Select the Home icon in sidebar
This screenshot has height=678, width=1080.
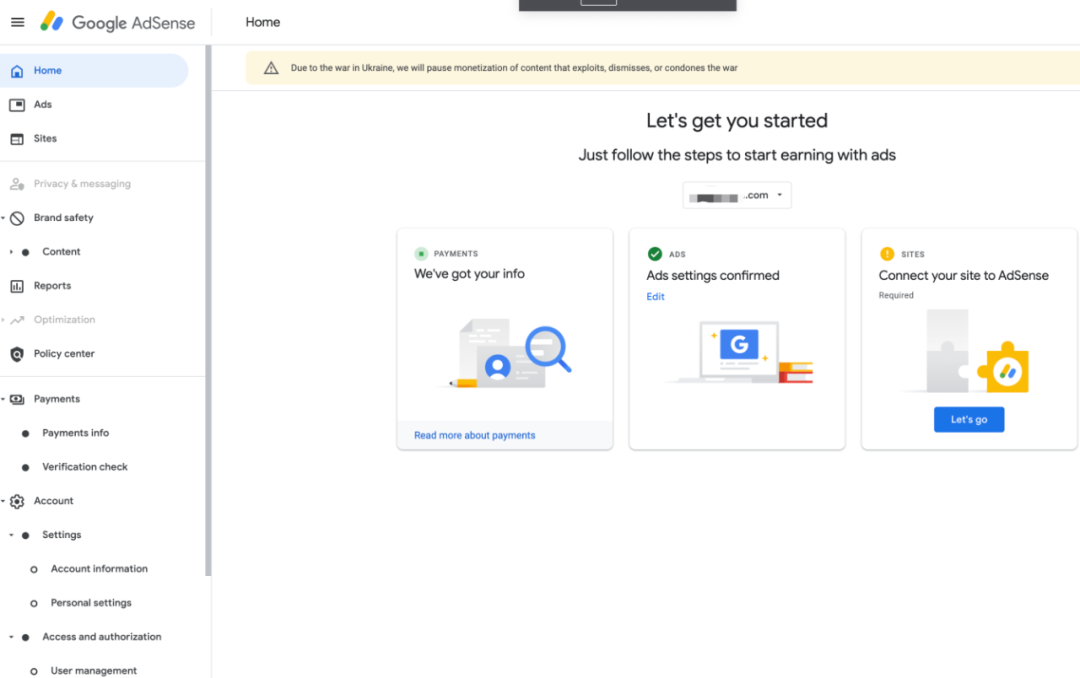[x=17, y=71]
